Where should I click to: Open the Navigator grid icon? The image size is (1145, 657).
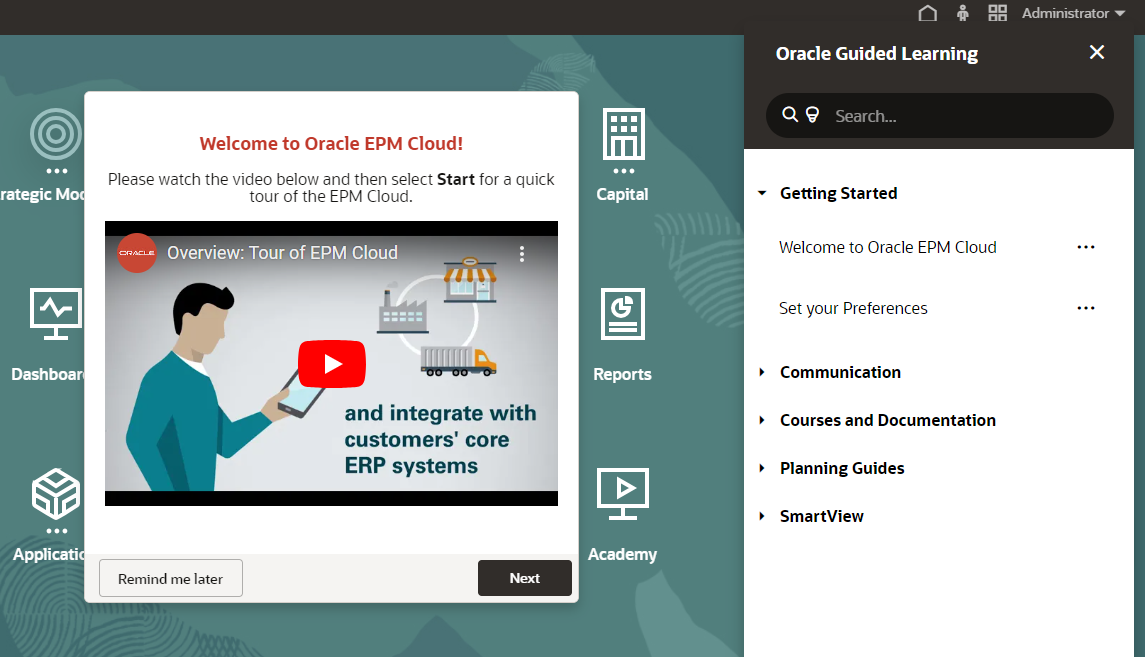997,13
